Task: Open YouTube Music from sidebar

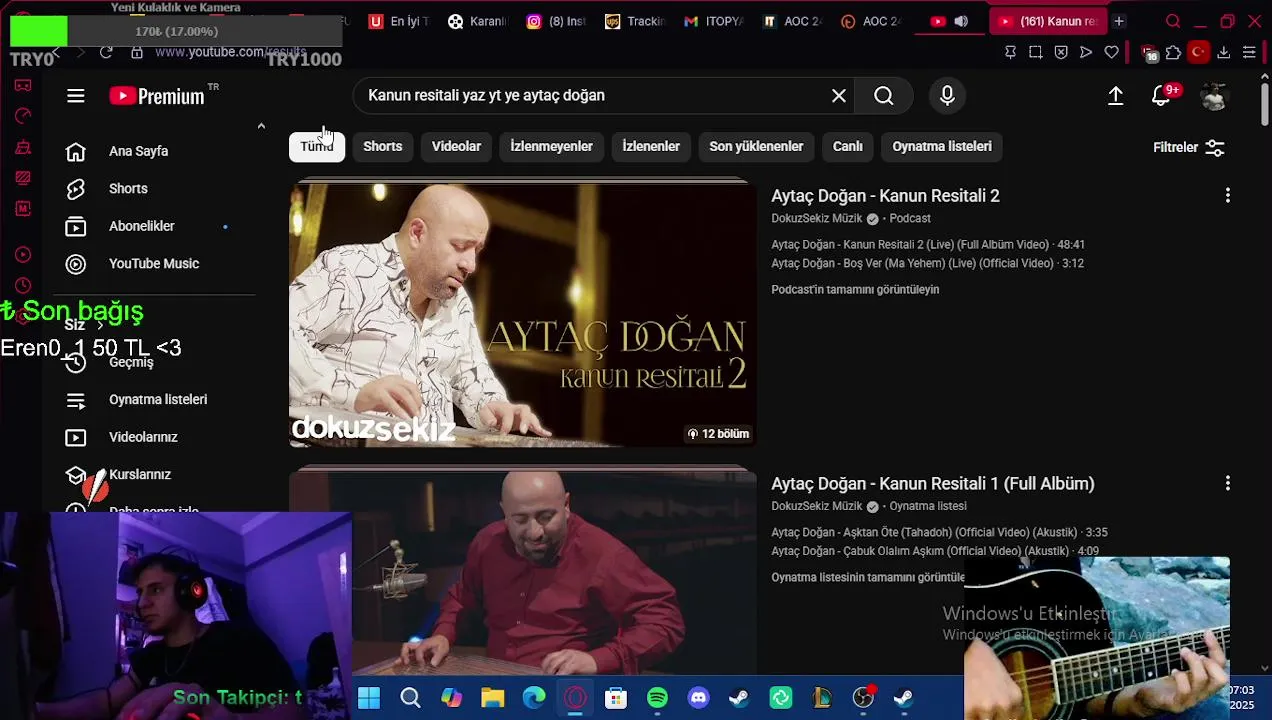Action: point(155,264)
